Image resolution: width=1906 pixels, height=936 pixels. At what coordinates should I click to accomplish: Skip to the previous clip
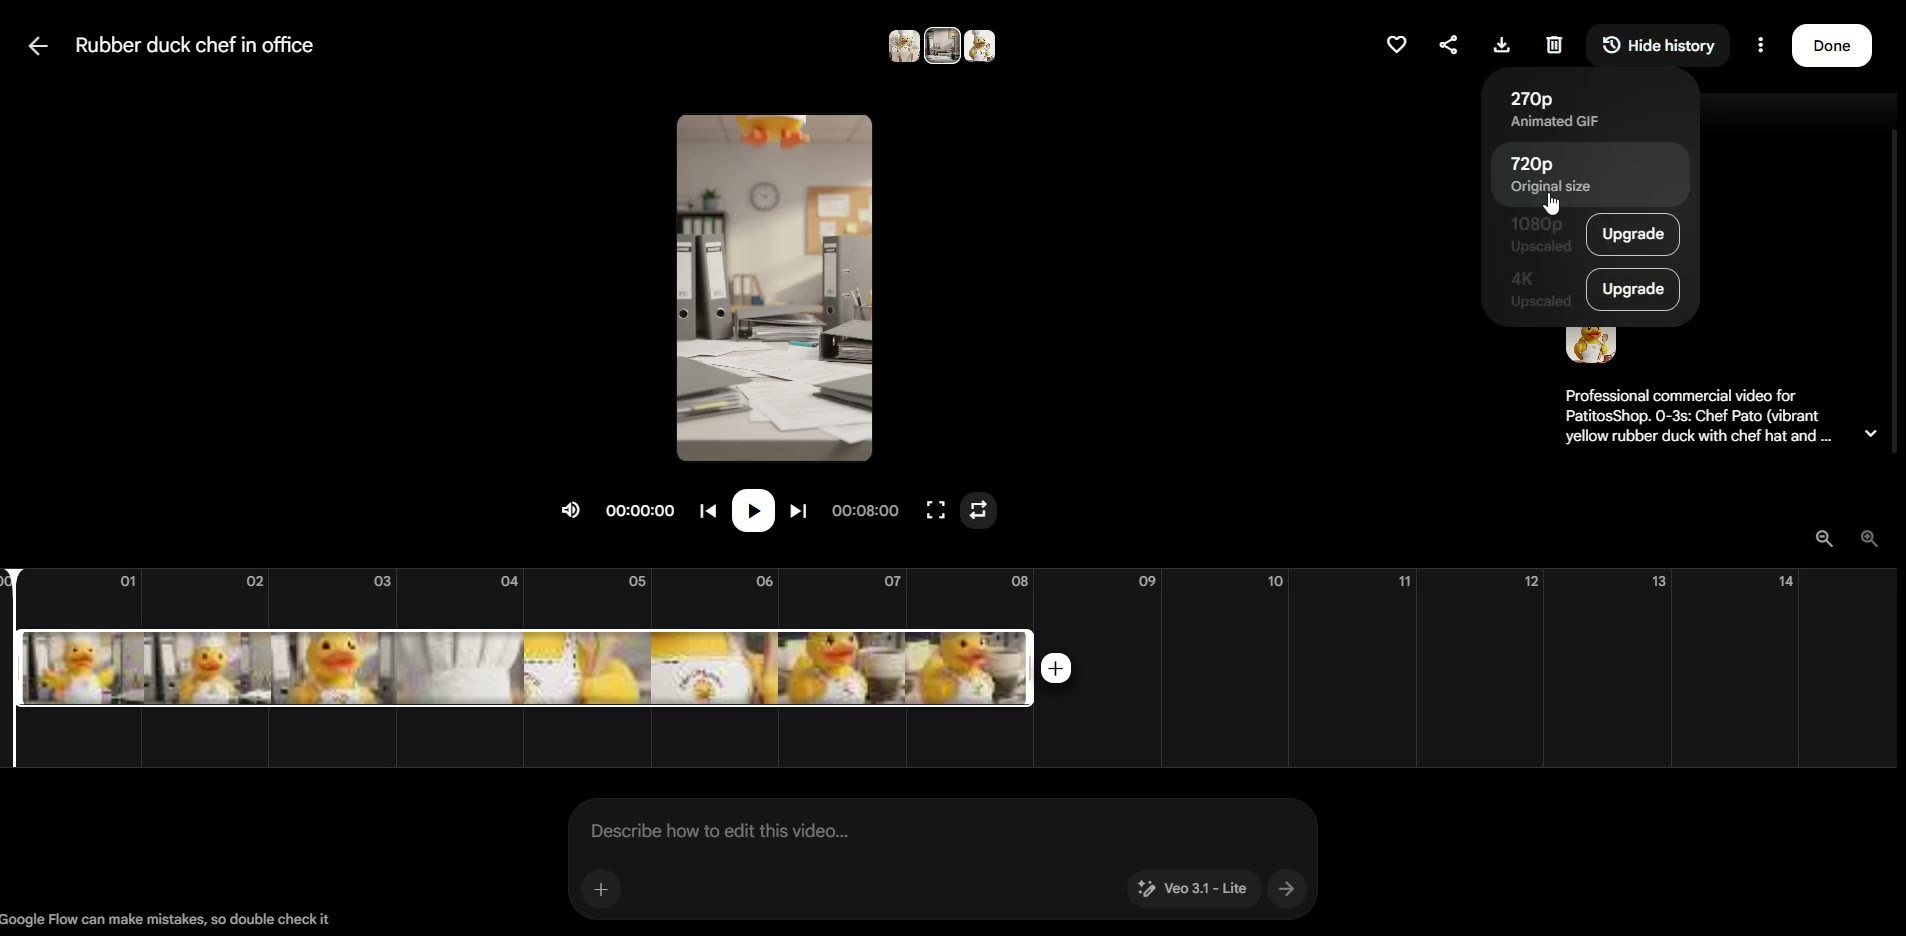coord(708,511)
